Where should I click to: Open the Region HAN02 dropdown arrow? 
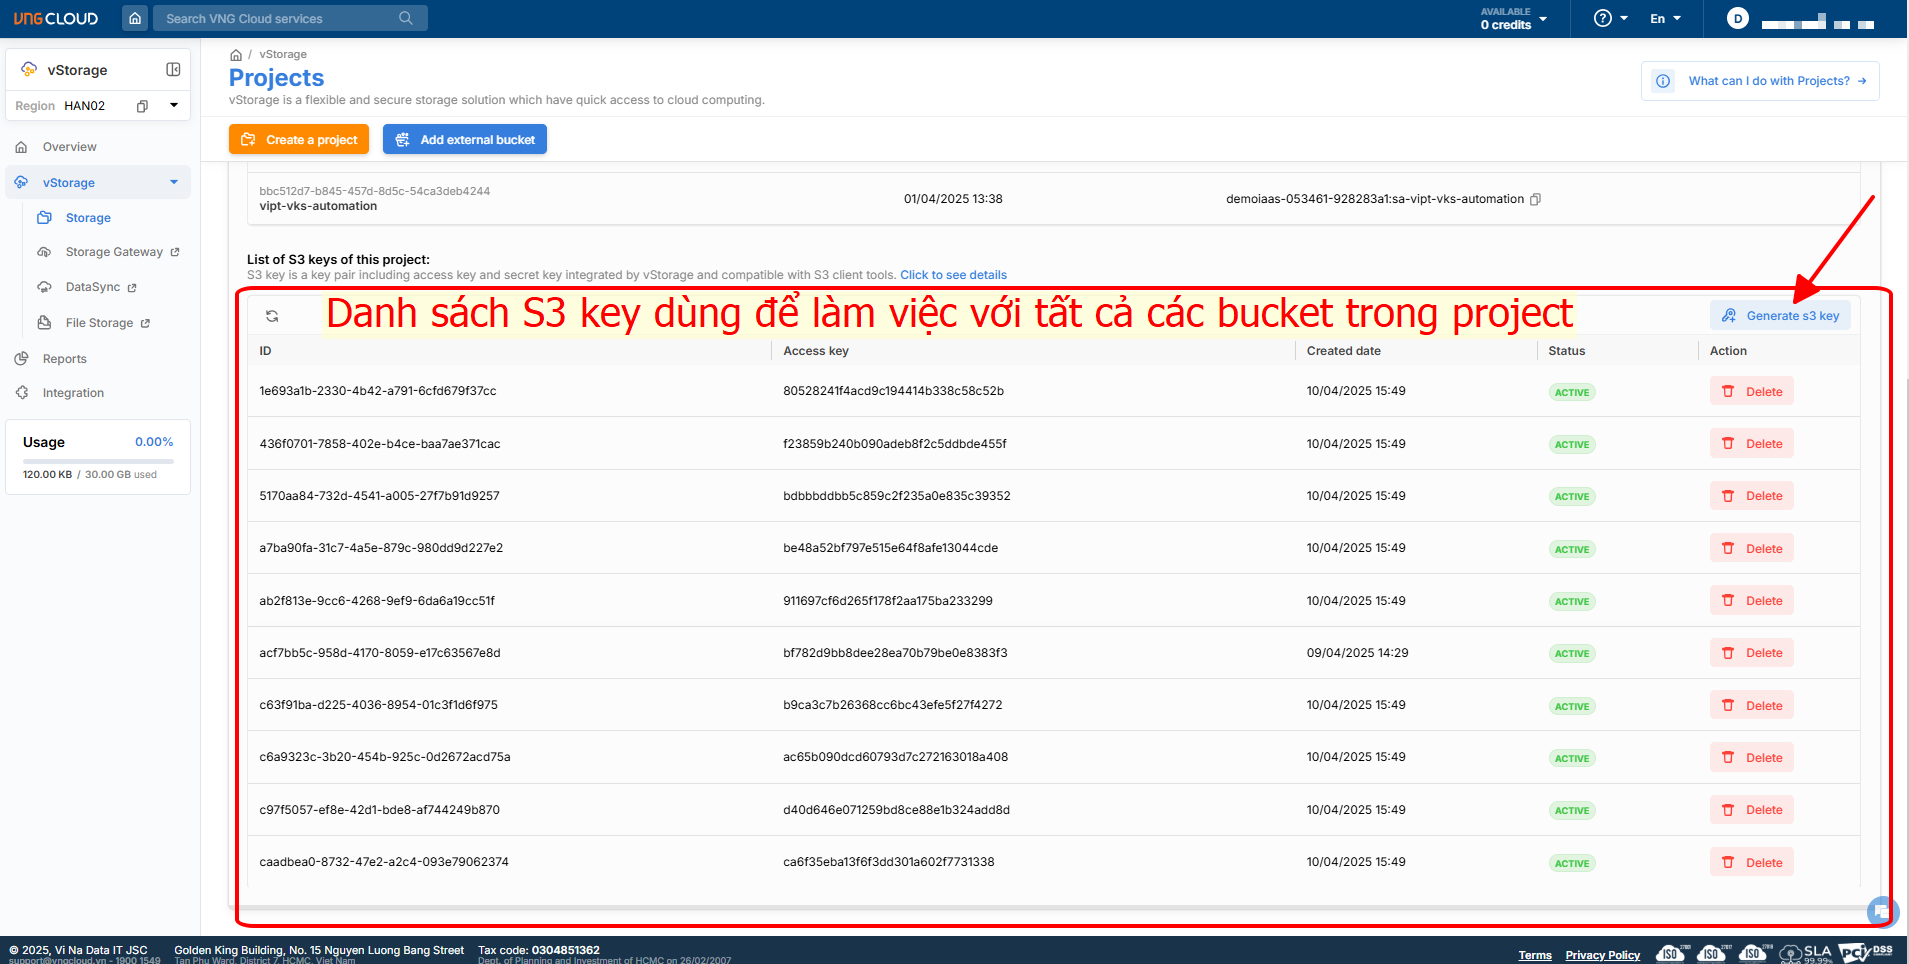pyautogui.click(x=174, y=105)
